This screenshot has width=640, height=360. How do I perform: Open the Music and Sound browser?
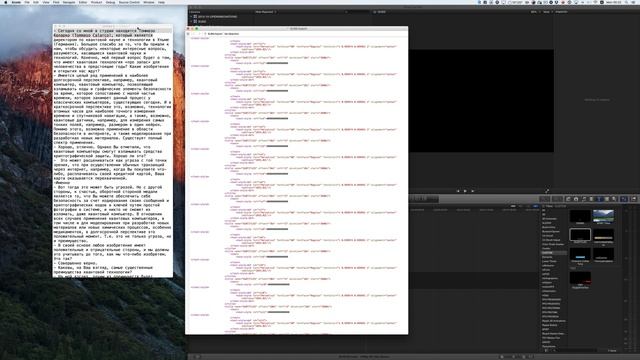coord(584,199)
